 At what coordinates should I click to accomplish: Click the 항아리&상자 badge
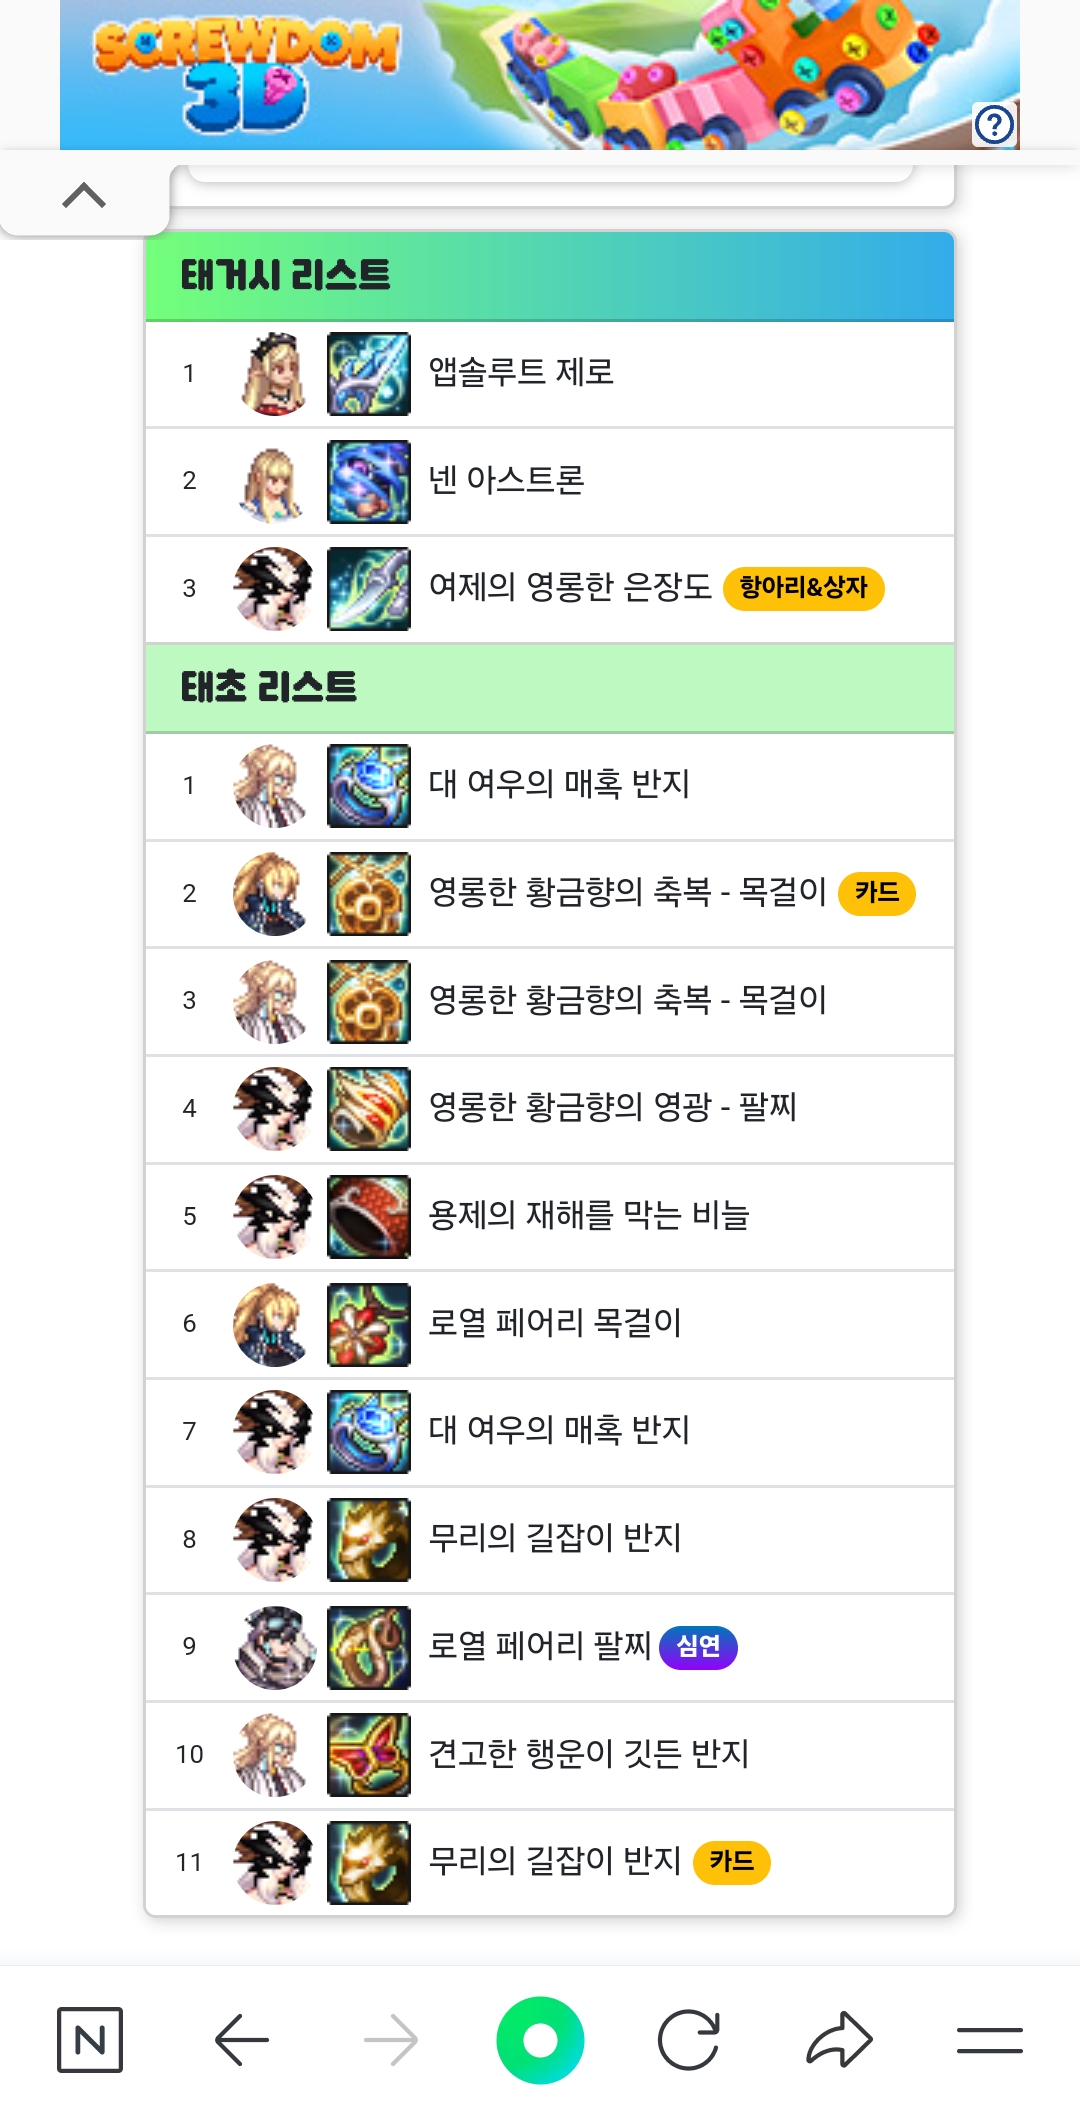[804, 587]
